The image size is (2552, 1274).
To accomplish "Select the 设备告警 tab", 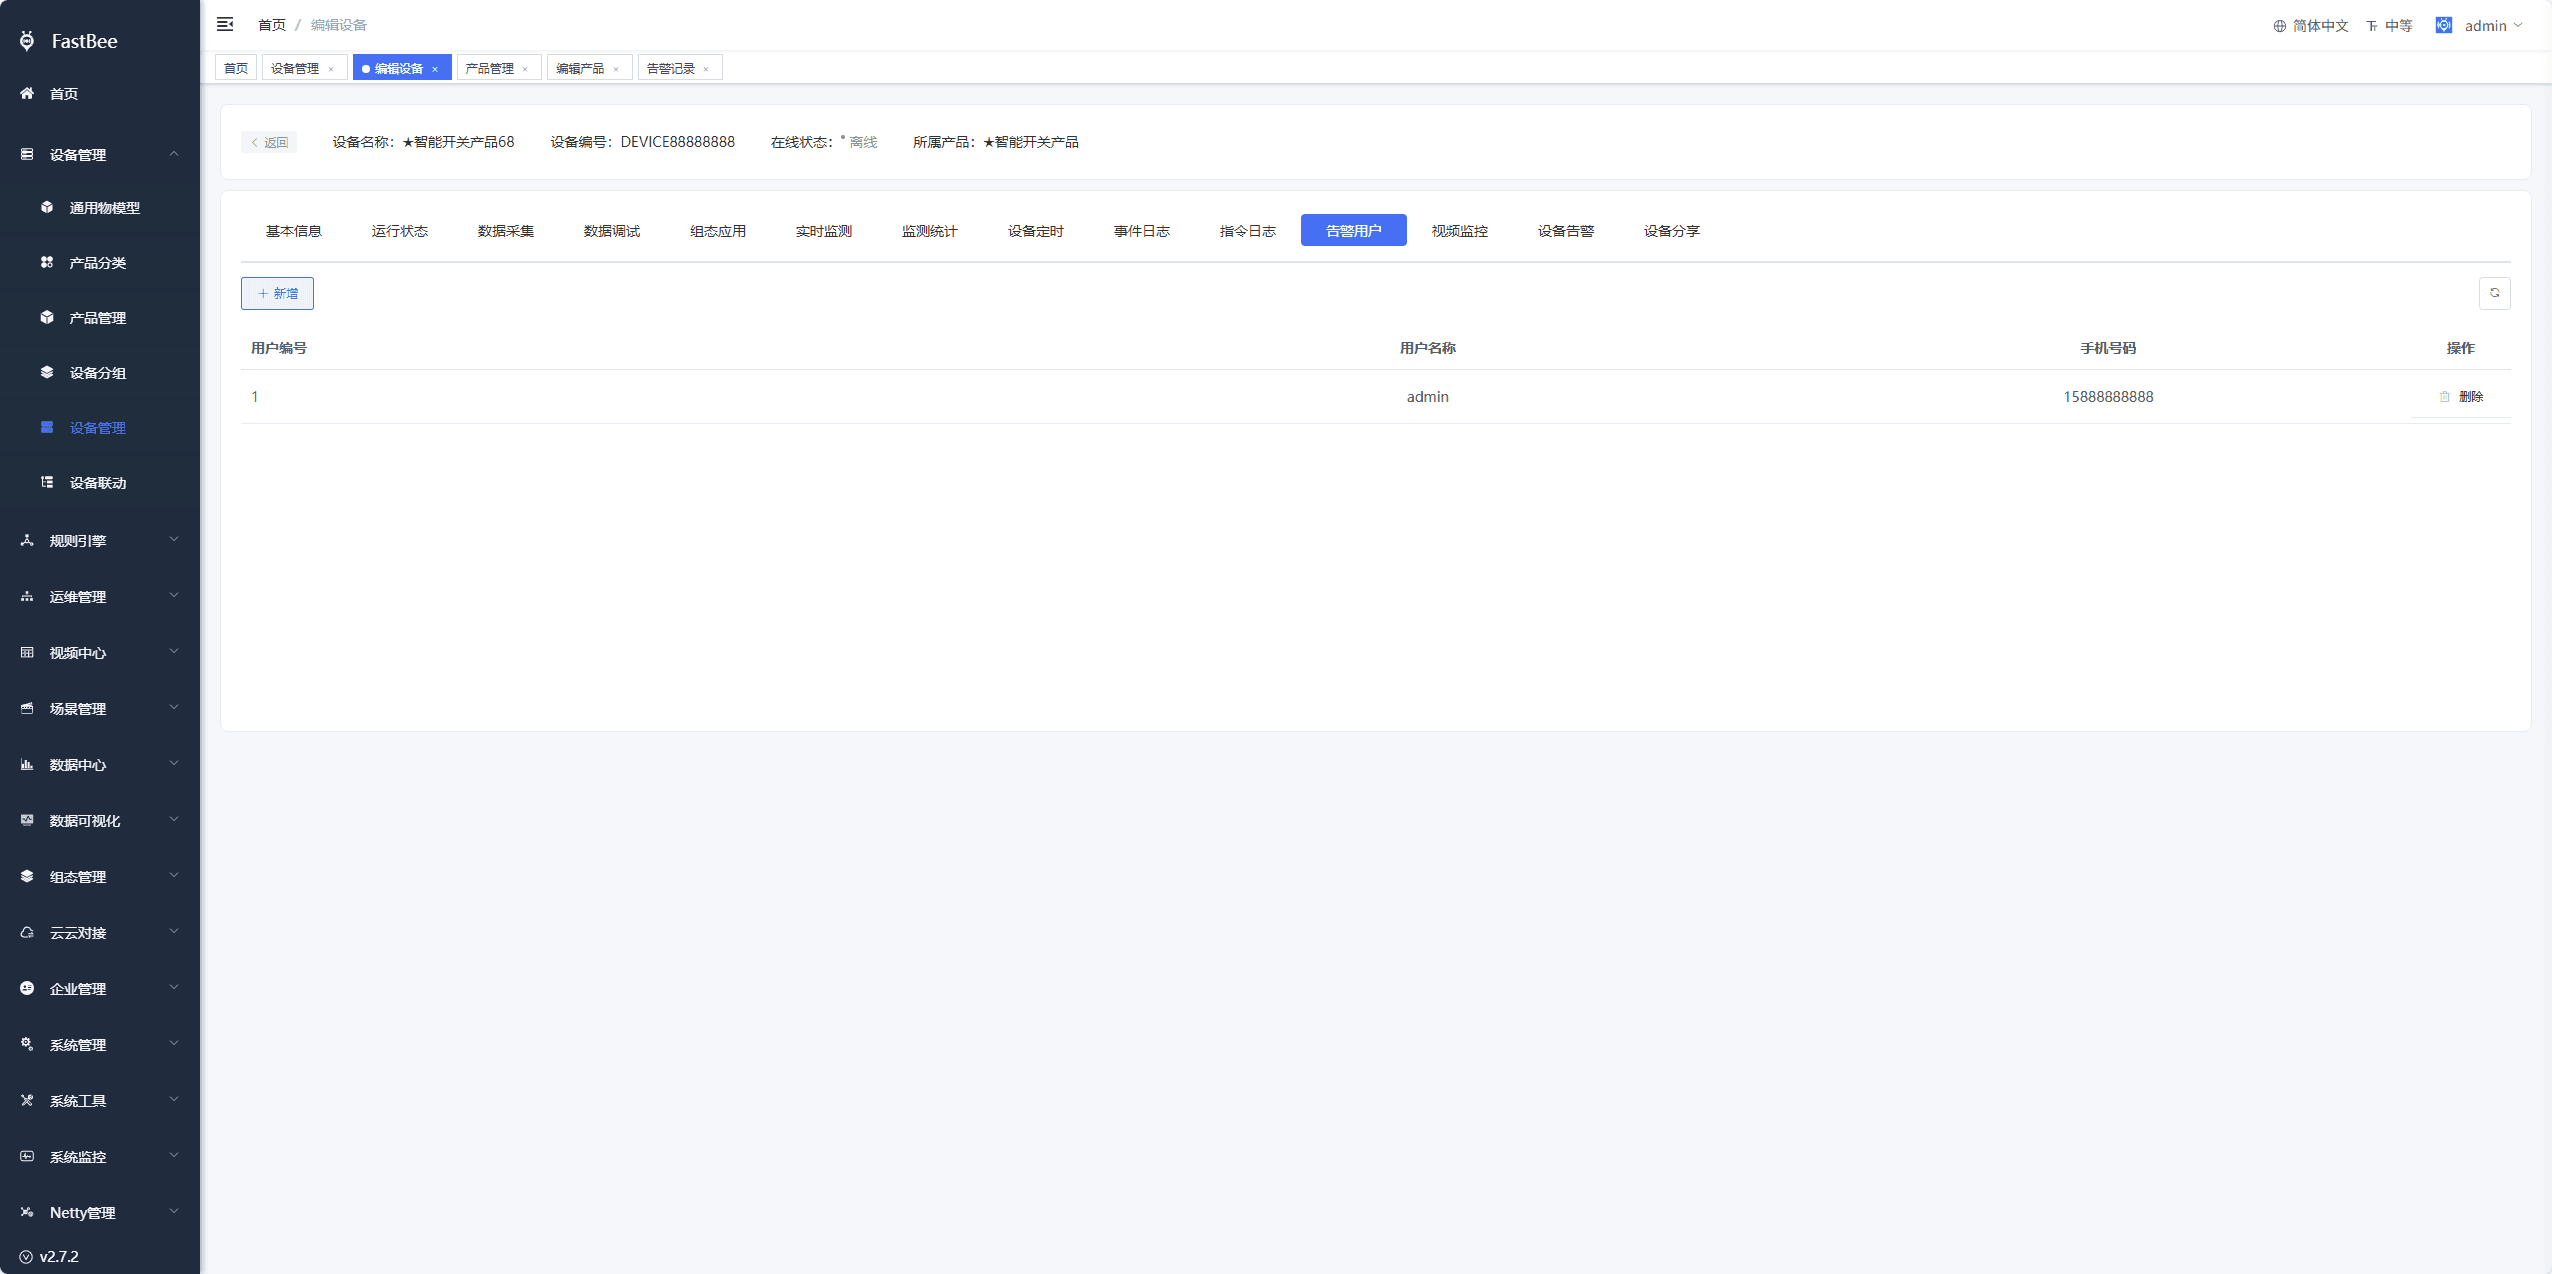I will pos(1565,231).
